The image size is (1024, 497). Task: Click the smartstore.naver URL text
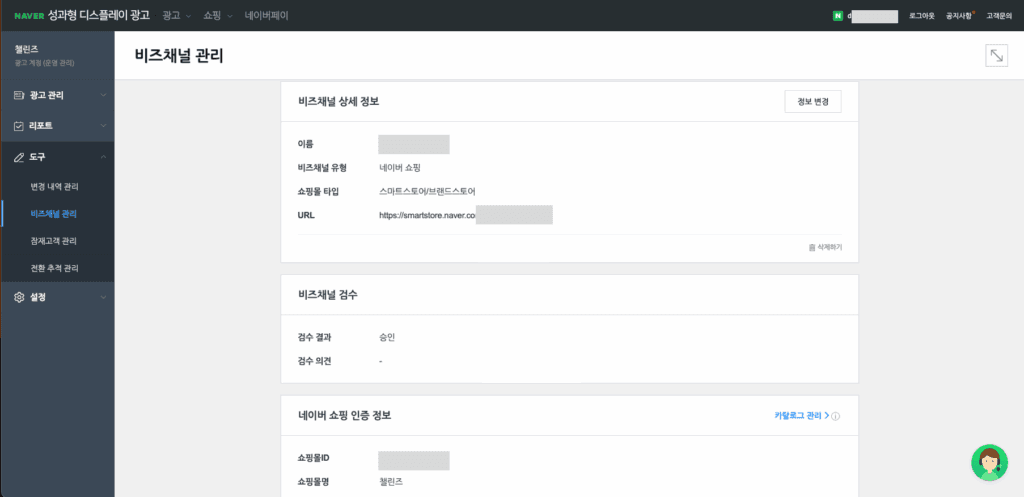click(x=427, y=214)
